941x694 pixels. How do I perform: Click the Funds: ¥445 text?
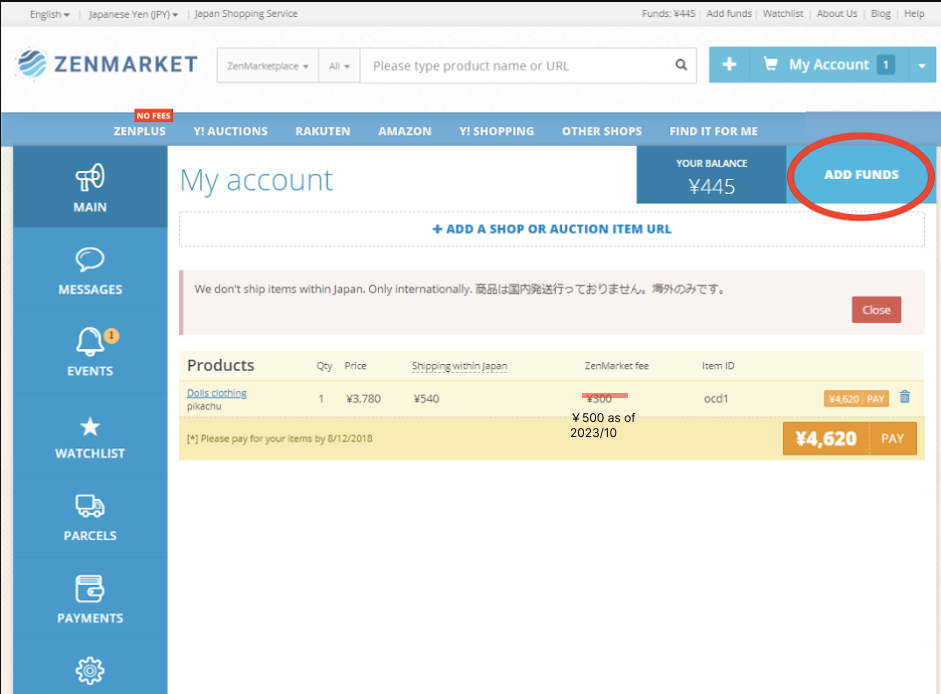668,13
